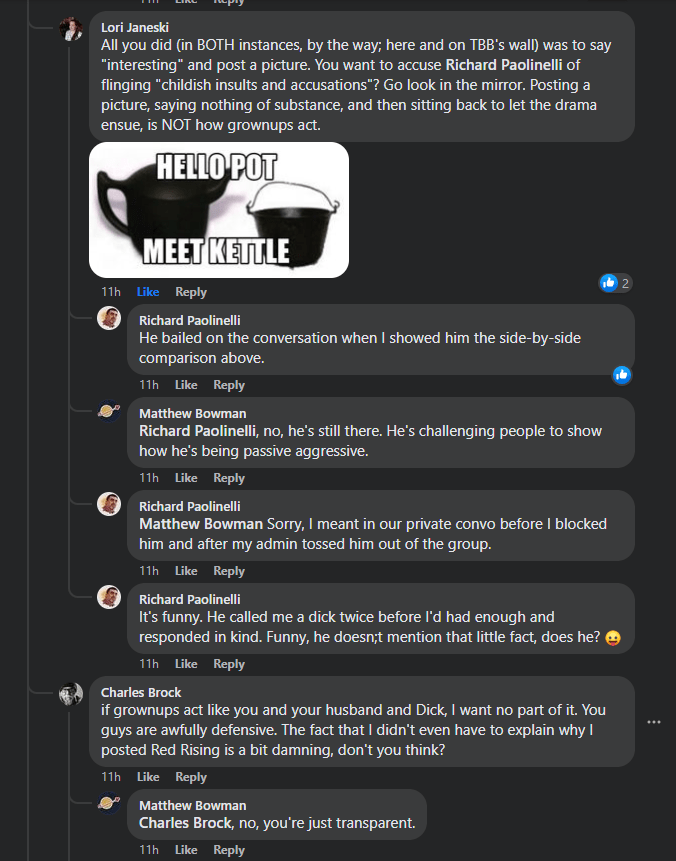Like Matthew Bowman's 'you're just transparent' reply

tap(186, 850)
